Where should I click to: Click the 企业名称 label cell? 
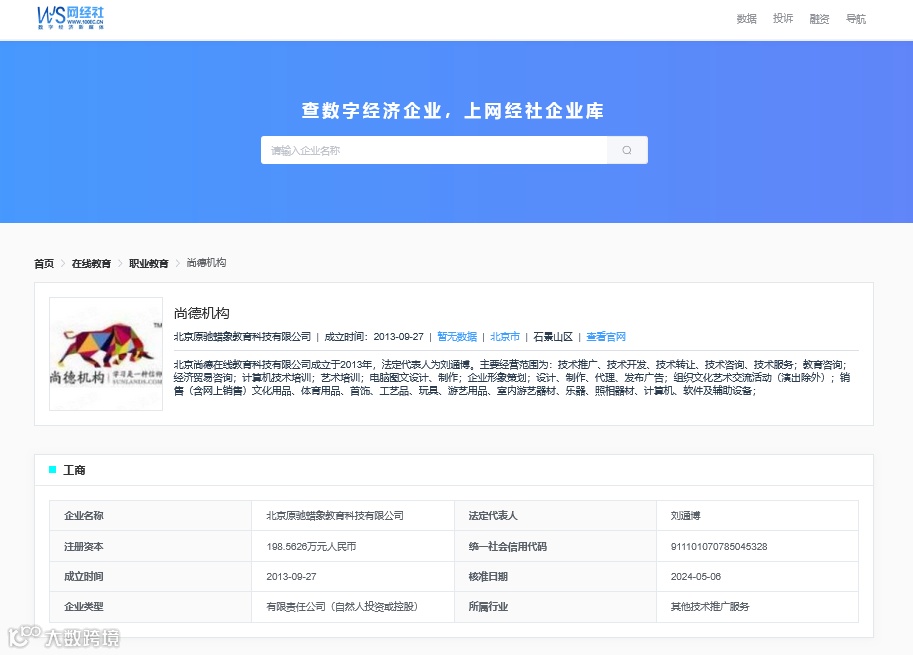[x=150, y=515]
